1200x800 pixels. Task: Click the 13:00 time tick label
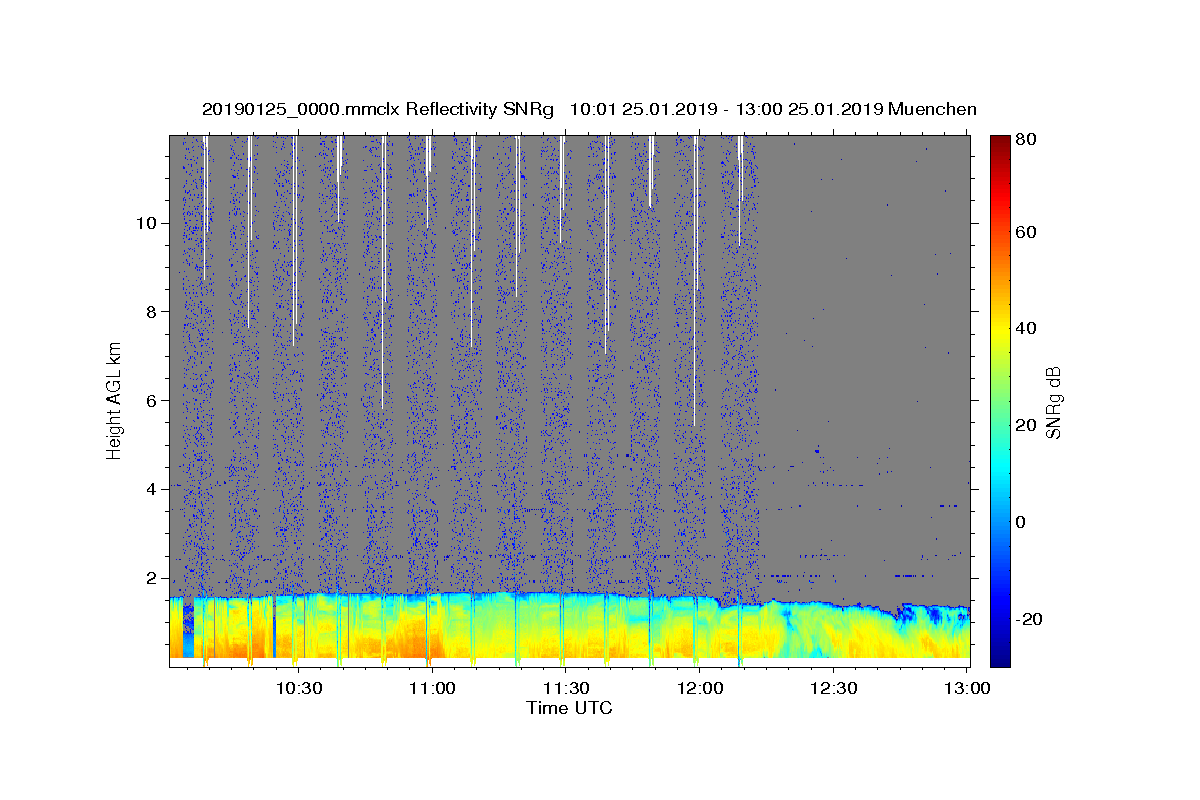(x=966, y=688)
